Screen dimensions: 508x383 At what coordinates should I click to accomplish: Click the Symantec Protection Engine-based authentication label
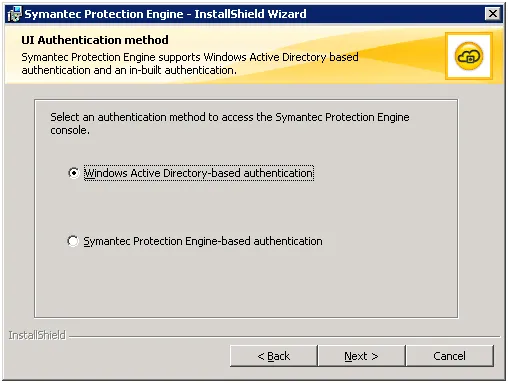203,241
